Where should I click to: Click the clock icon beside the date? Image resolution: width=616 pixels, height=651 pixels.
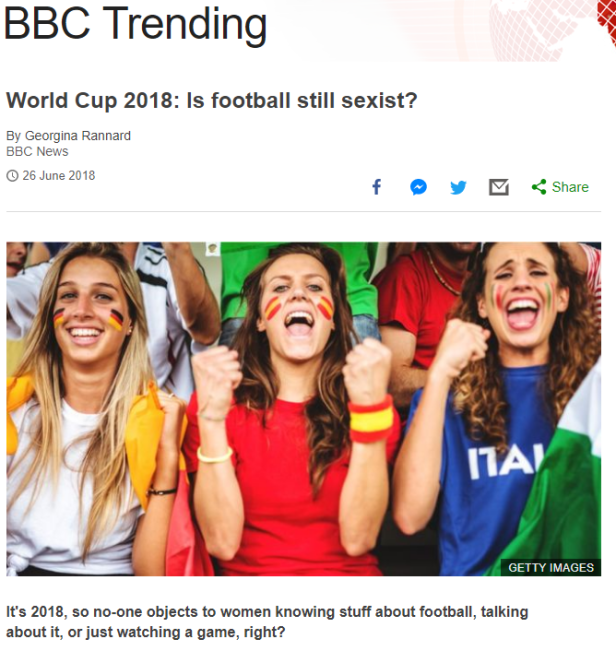tap(12, 176)
